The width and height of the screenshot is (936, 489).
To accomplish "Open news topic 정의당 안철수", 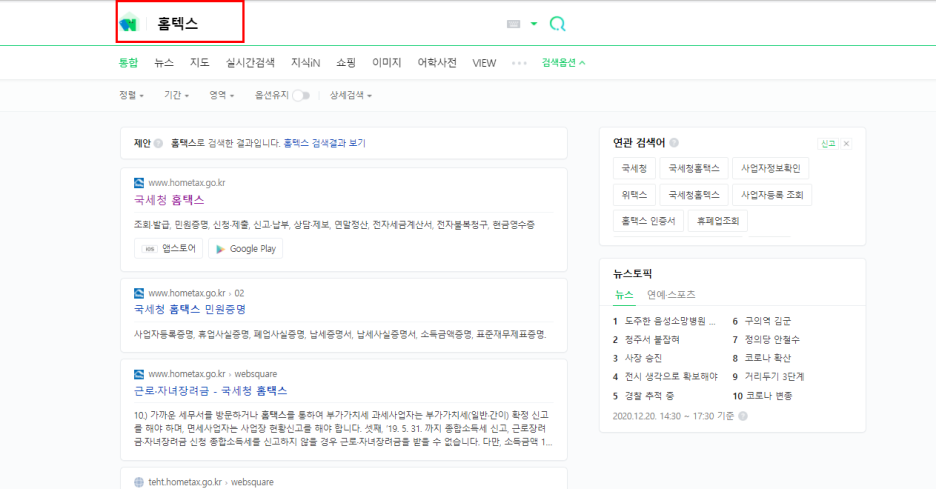I will (772, 340).
